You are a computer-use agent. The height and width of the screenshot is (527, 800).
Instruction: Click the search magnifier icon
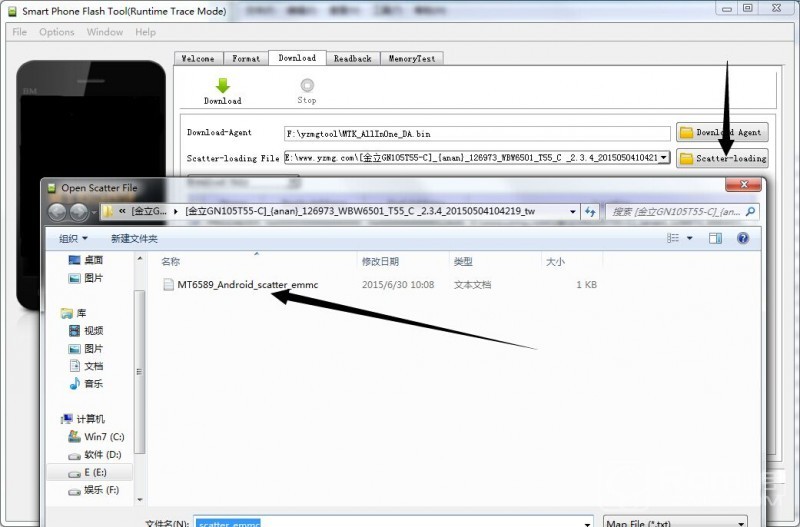pyautogui.click(x=751, y=212)
